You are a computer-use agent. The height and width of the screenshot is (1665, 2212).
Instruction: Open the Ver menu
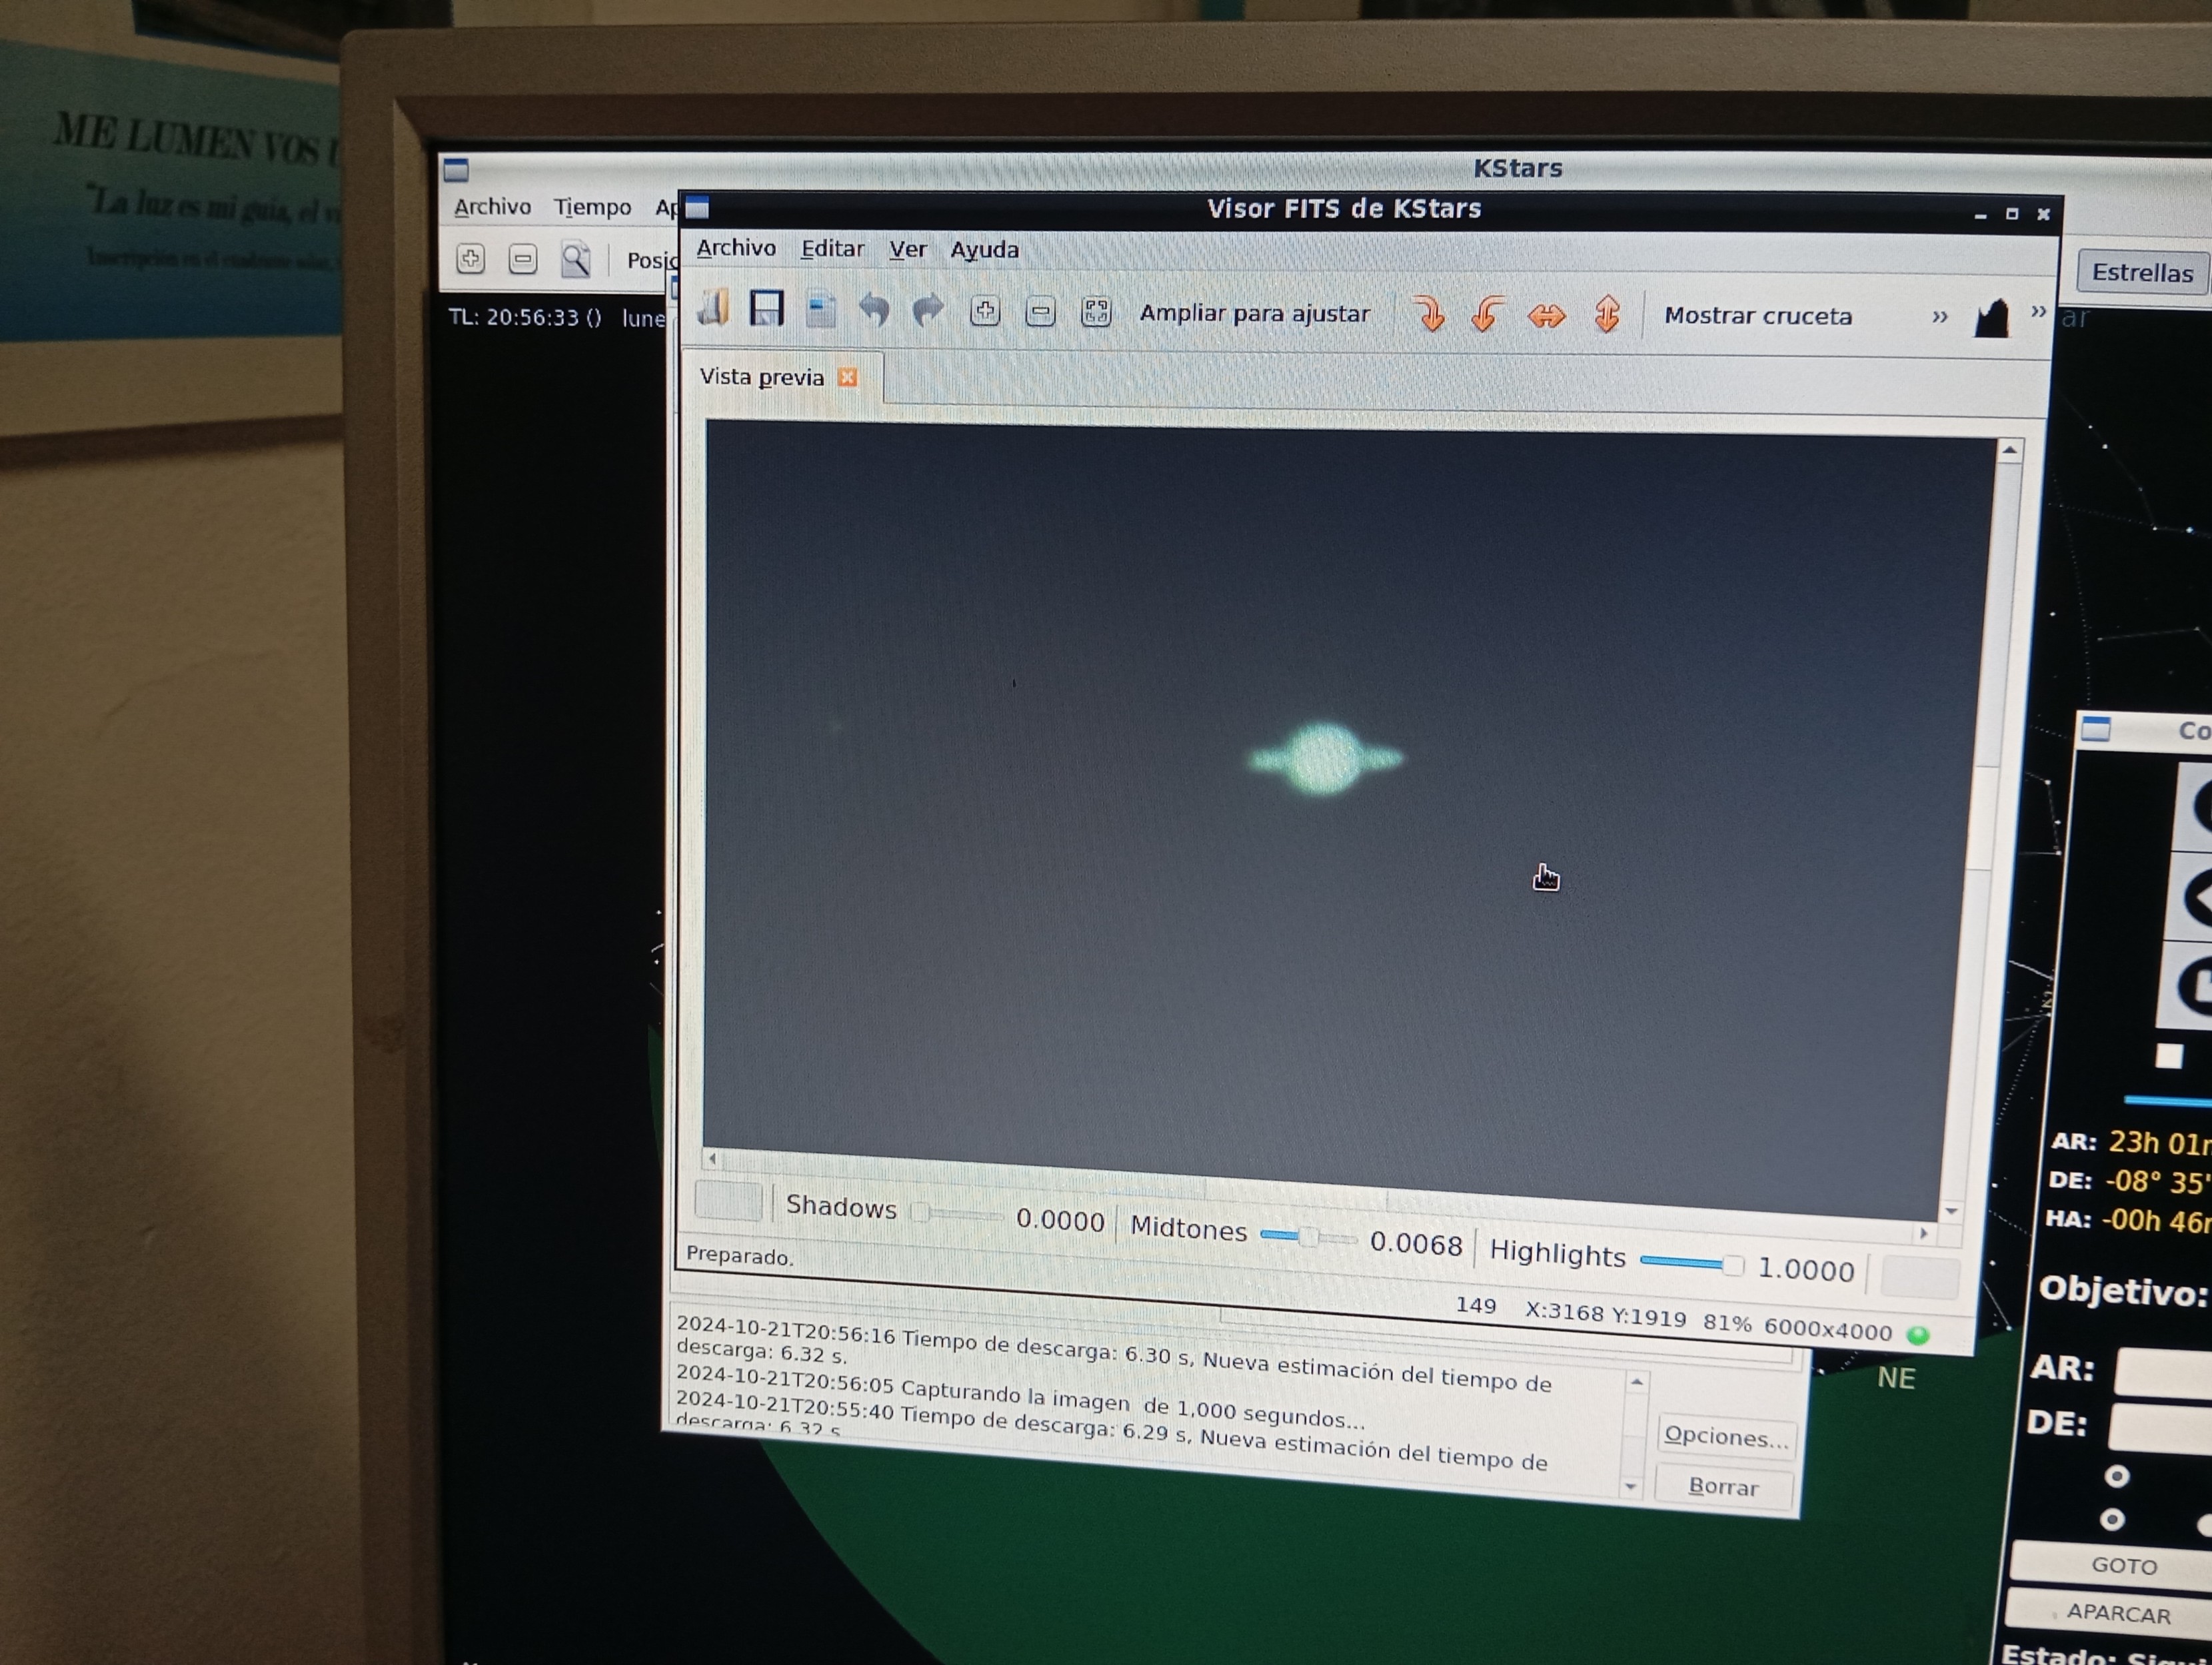pyautogui.click(x=908, y=249)
